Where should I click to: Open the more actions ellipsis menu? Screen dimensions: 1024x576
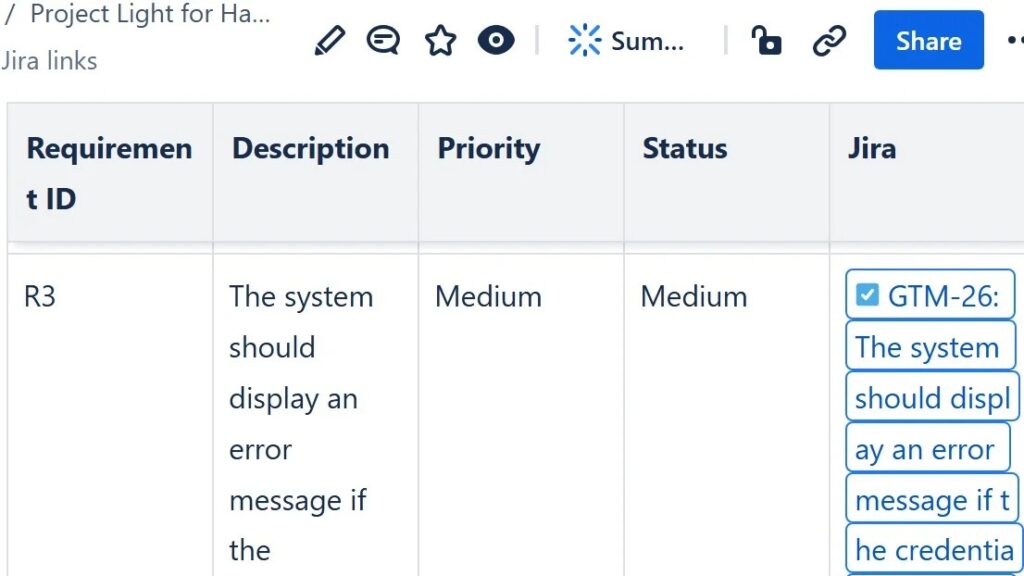pos(1014,41)
